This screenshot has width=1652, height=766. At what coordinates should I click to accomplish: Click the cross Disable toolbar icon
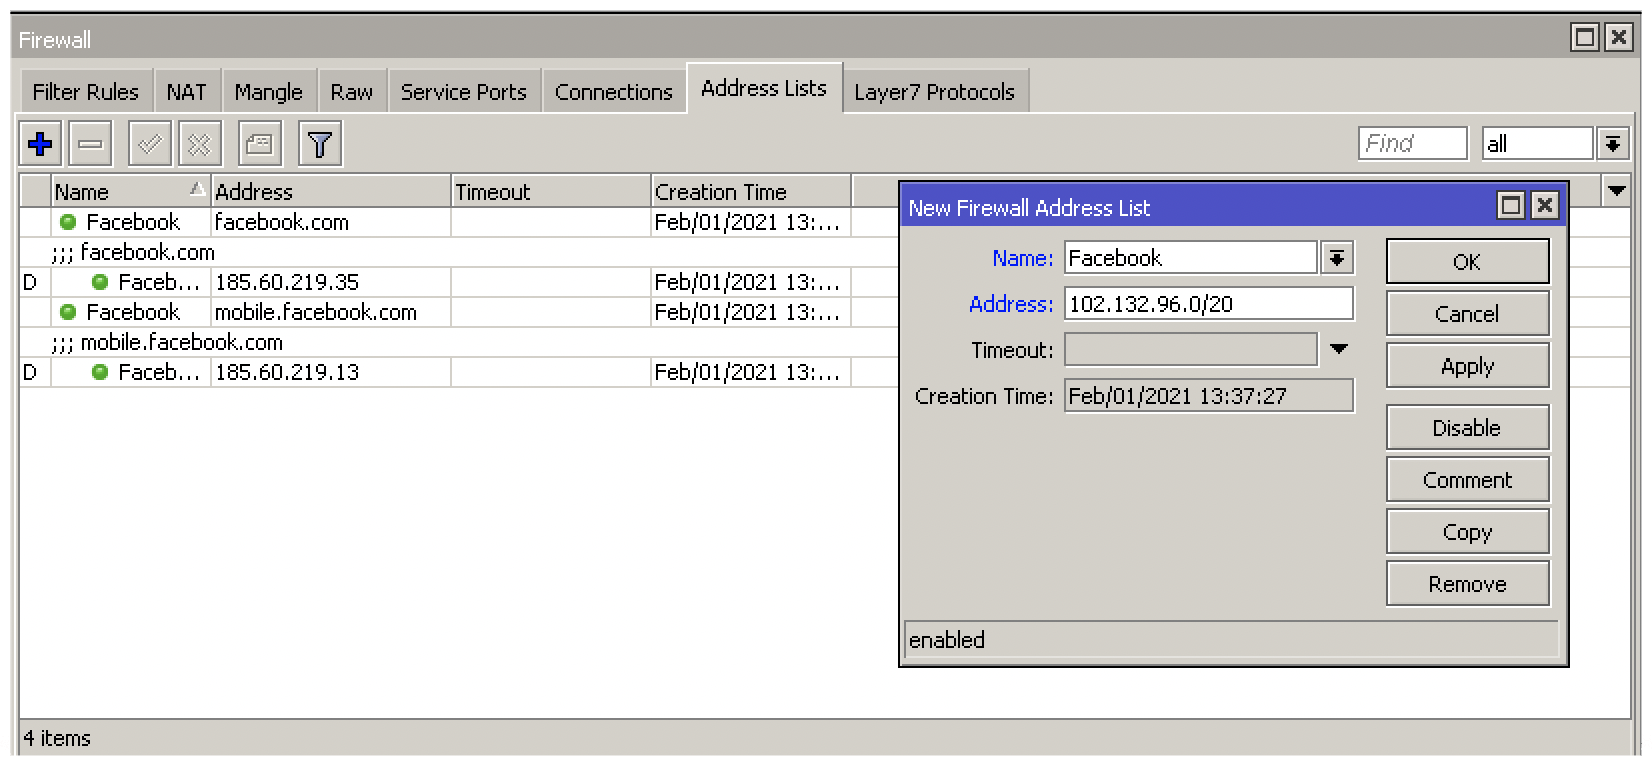[x=199, y=145]
